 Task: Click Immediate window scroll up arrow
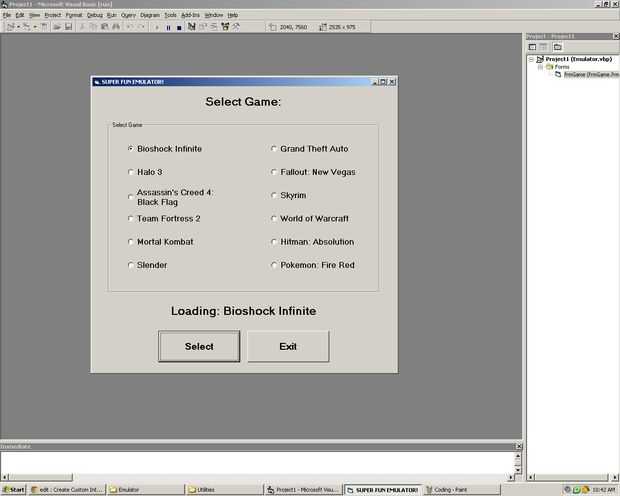(518, 456)
